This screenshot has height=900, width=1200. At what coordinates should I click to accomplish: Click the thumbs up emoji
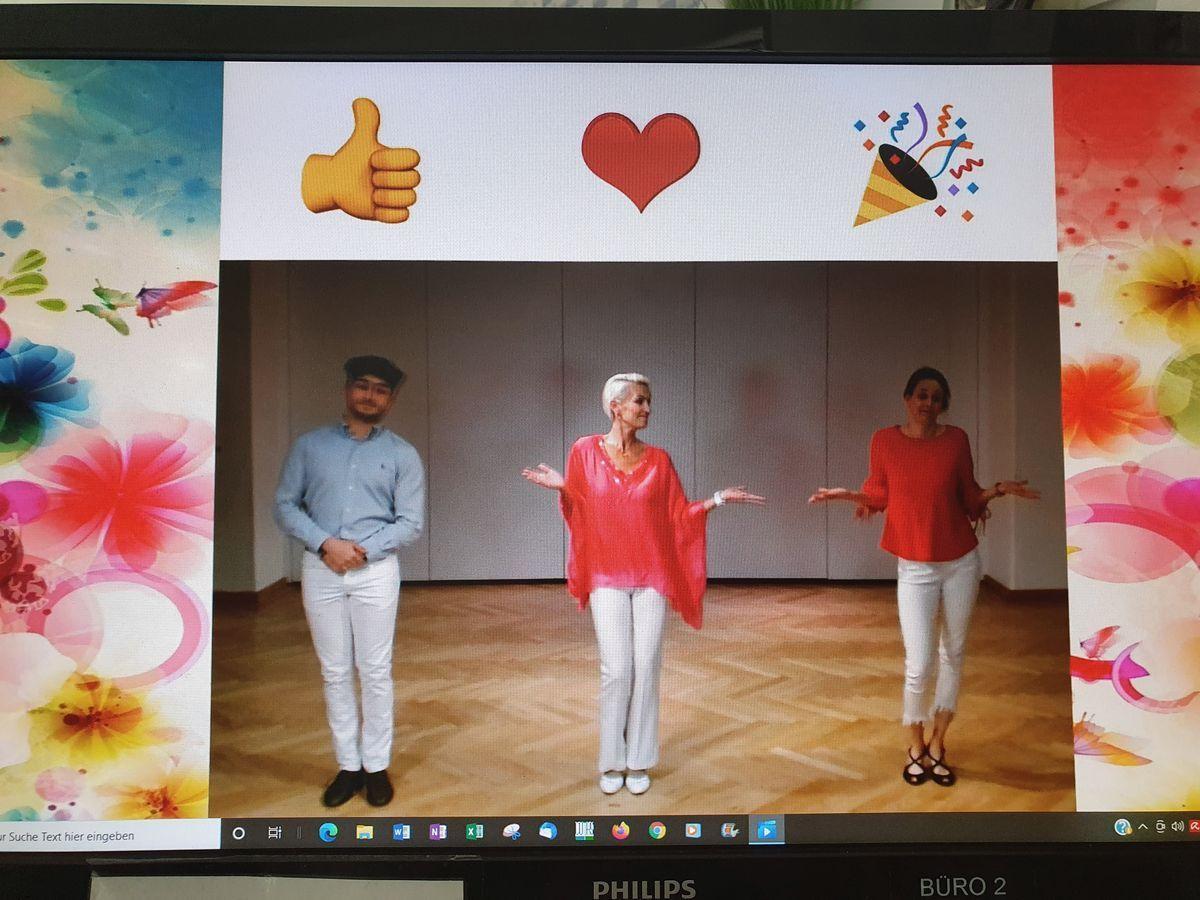(x=361, y=162)
